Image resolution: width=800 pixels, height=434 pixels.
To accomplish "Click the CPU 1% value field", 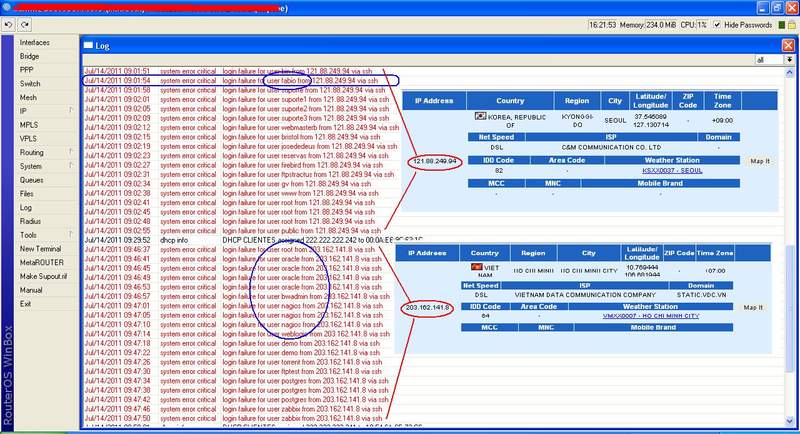I will [702, 24].
